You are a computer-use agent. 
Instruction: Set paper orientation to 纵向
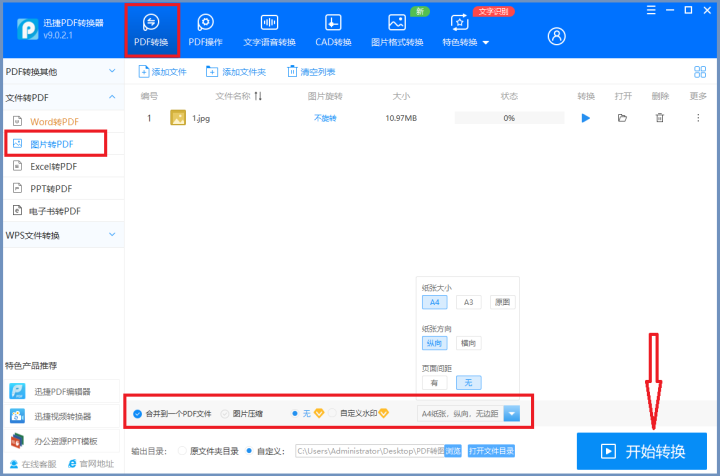(x=434, y=343)
